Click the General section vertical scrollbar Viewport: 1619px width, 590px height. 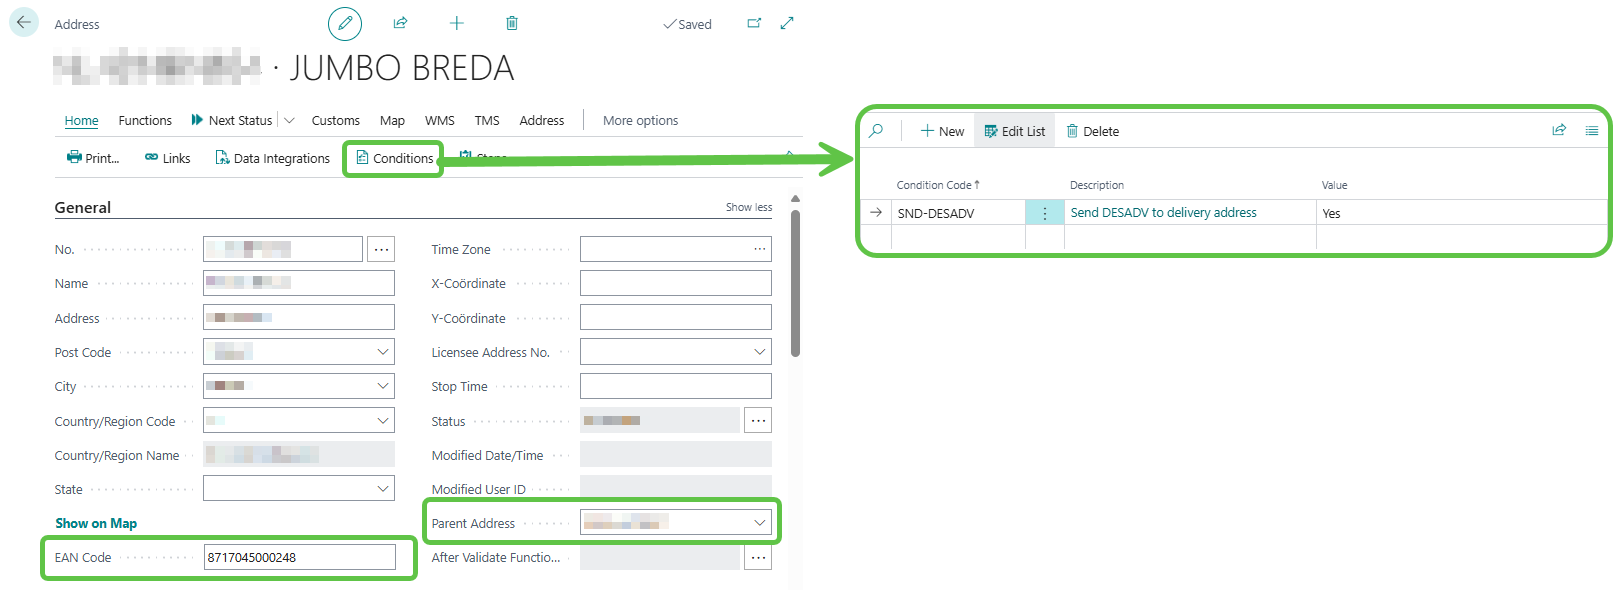click(x=795, y=282)
